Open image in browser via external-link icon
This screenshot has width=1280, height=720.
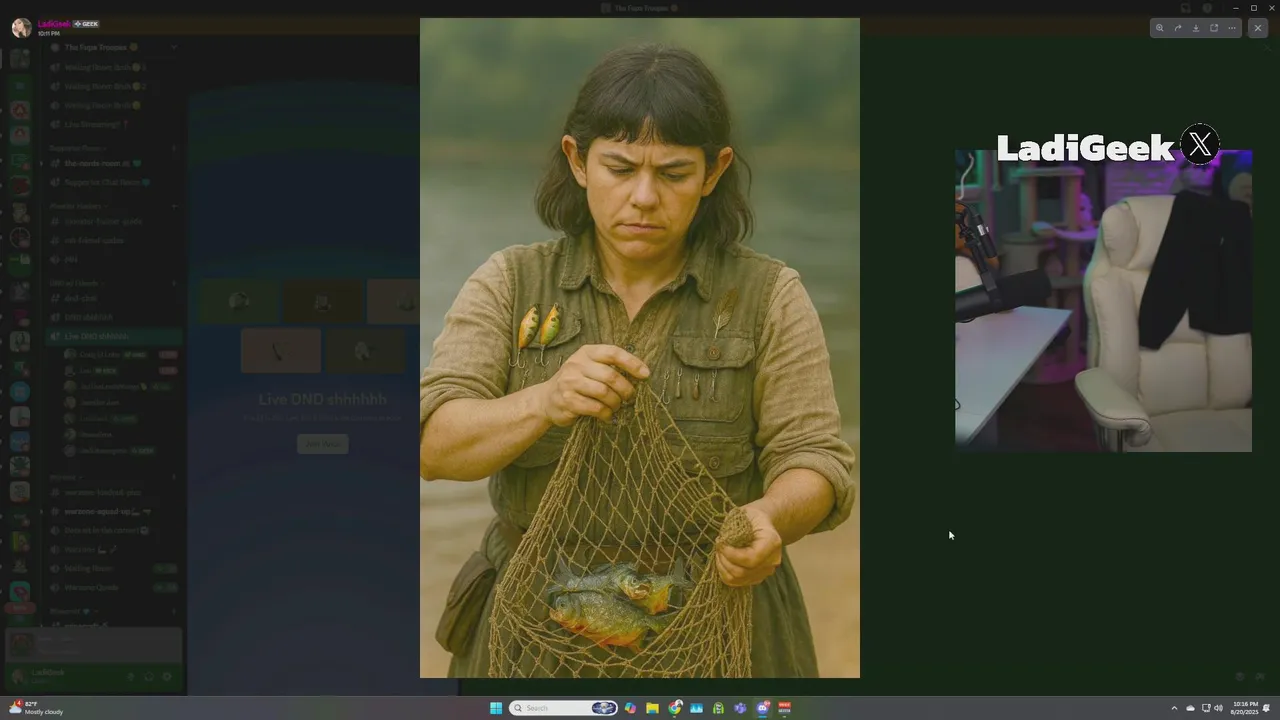point(1214,28)
